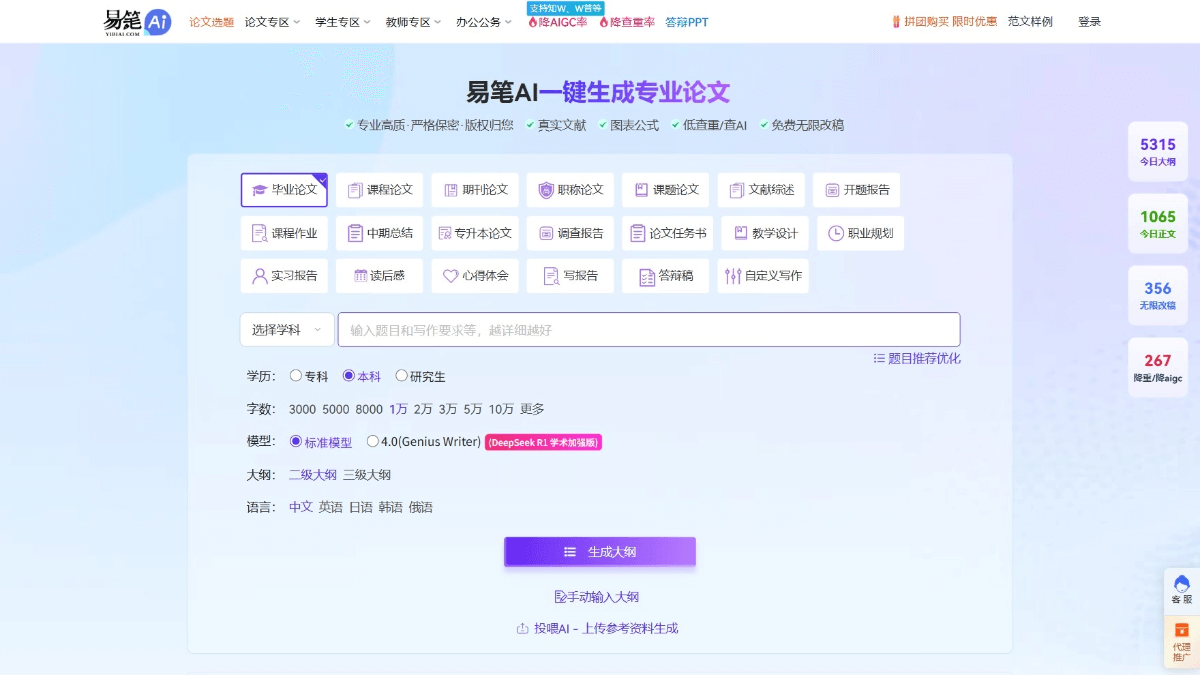Select the 中期总结 icon
Image resolution: width=1200 pixels, height=675 pixels.
355,233
